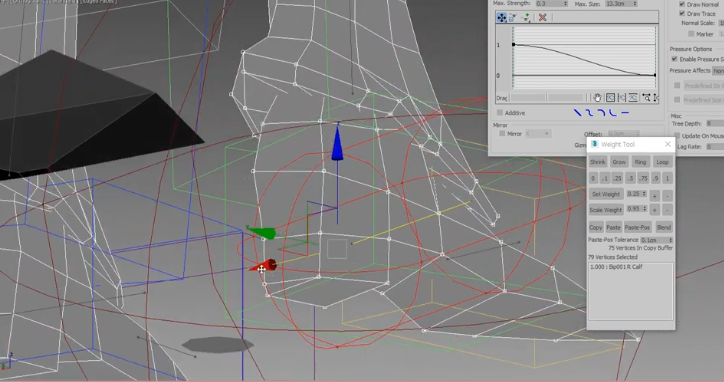Click the Tree Depth input field
Viewport: 724px width, 382px height.
[x=715, y=123]
